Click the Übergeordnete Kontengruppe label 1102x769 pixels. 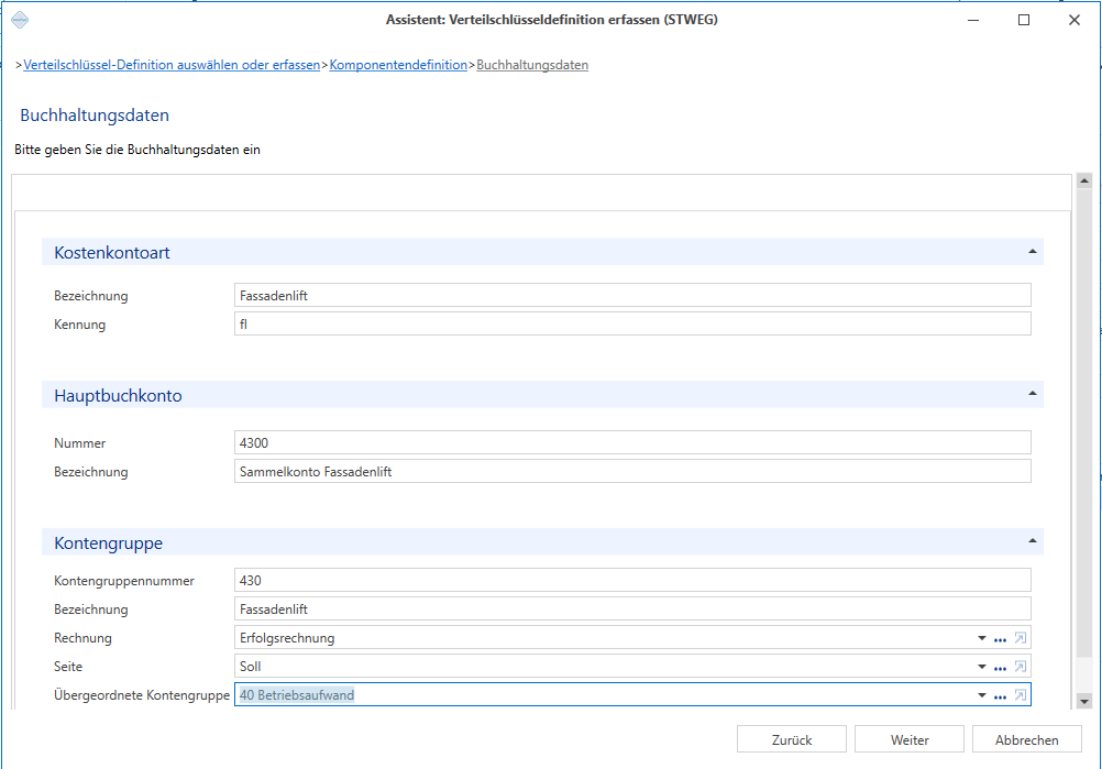(x=142, y=695)
